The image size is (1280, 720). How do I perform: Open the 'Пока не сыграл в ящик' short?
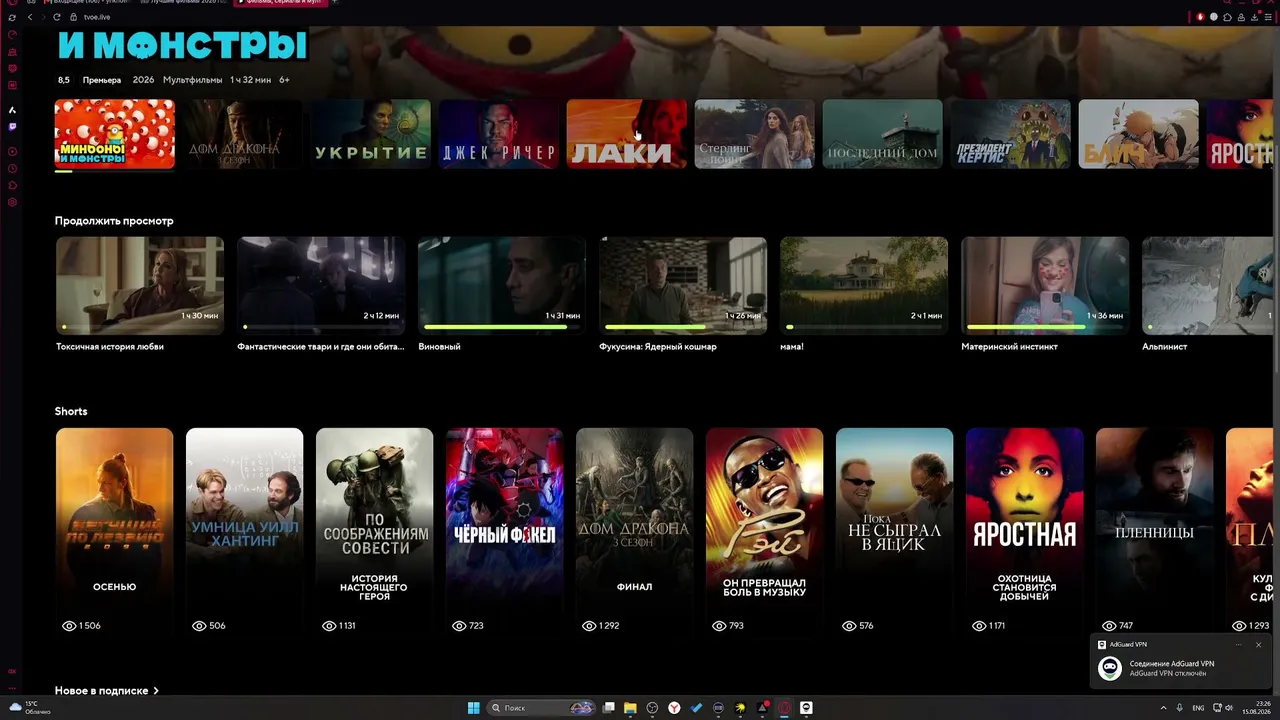point(894,533)
